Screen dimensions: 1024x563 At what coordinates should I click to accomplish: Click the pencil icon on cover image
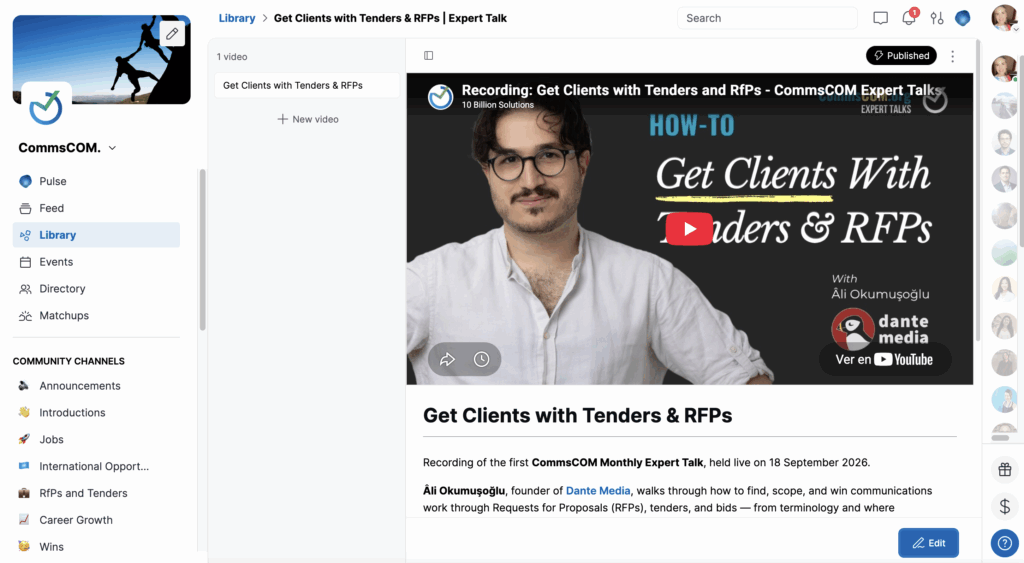coord(172,33)
